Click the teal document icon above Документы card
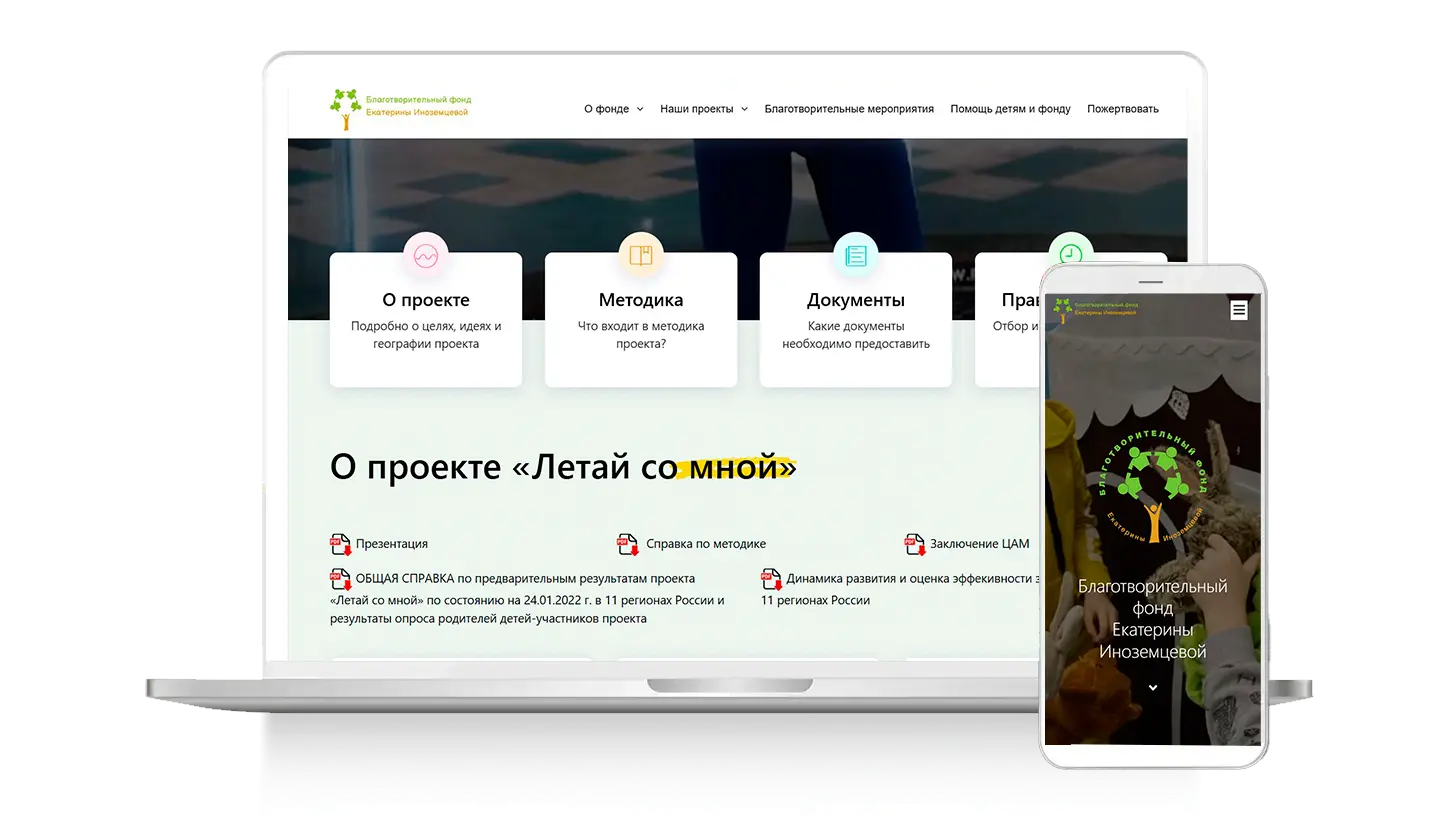 tap(855, 256)
